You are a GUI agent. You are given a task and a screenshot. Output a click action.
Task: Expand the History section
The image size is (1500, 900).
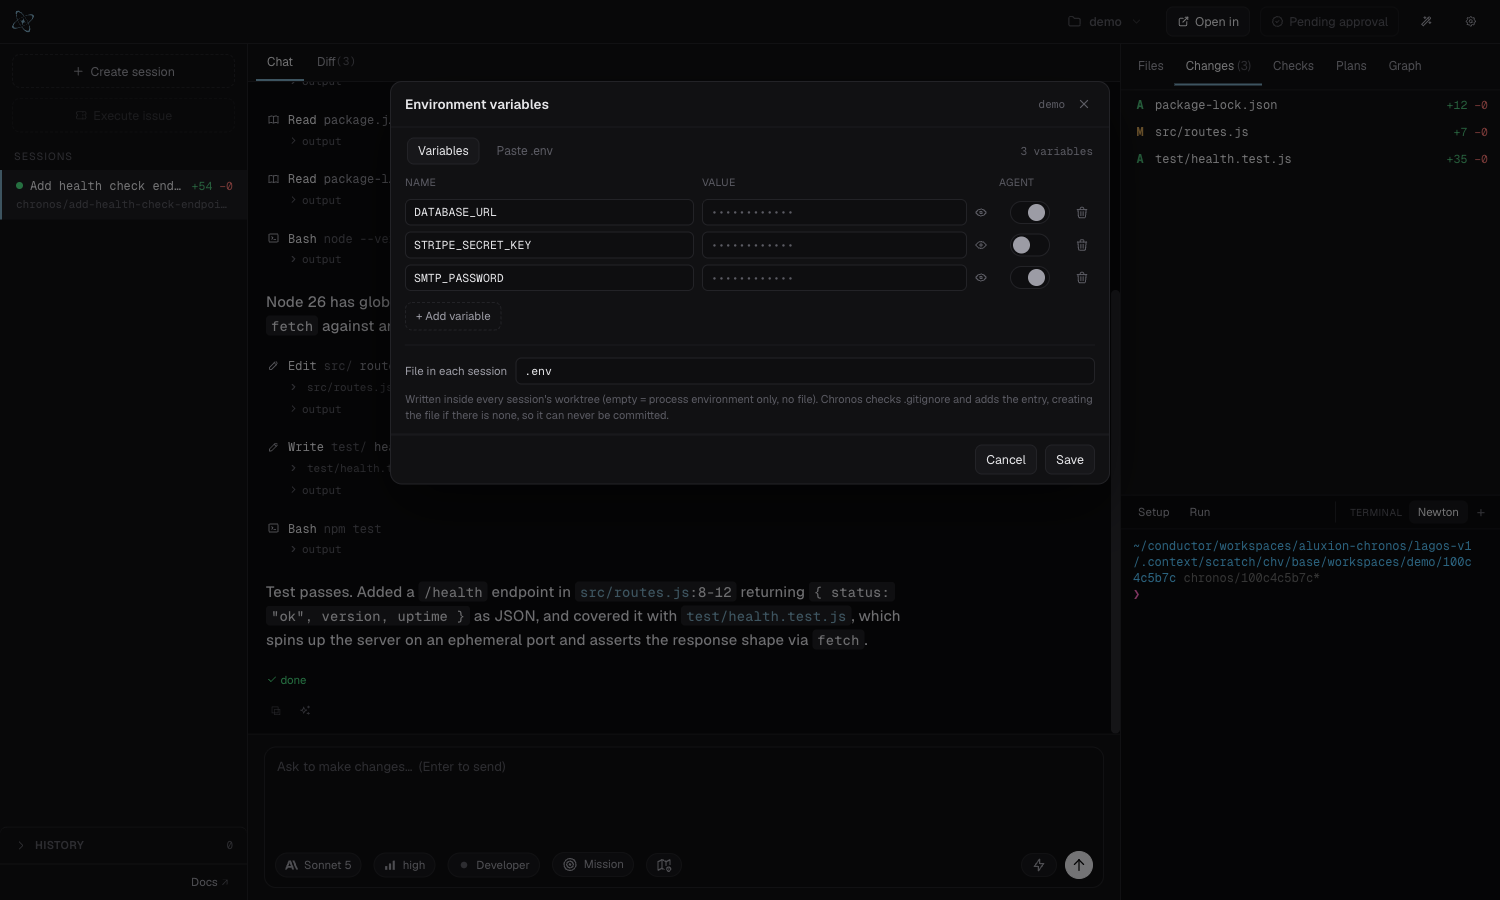(124, 846)
